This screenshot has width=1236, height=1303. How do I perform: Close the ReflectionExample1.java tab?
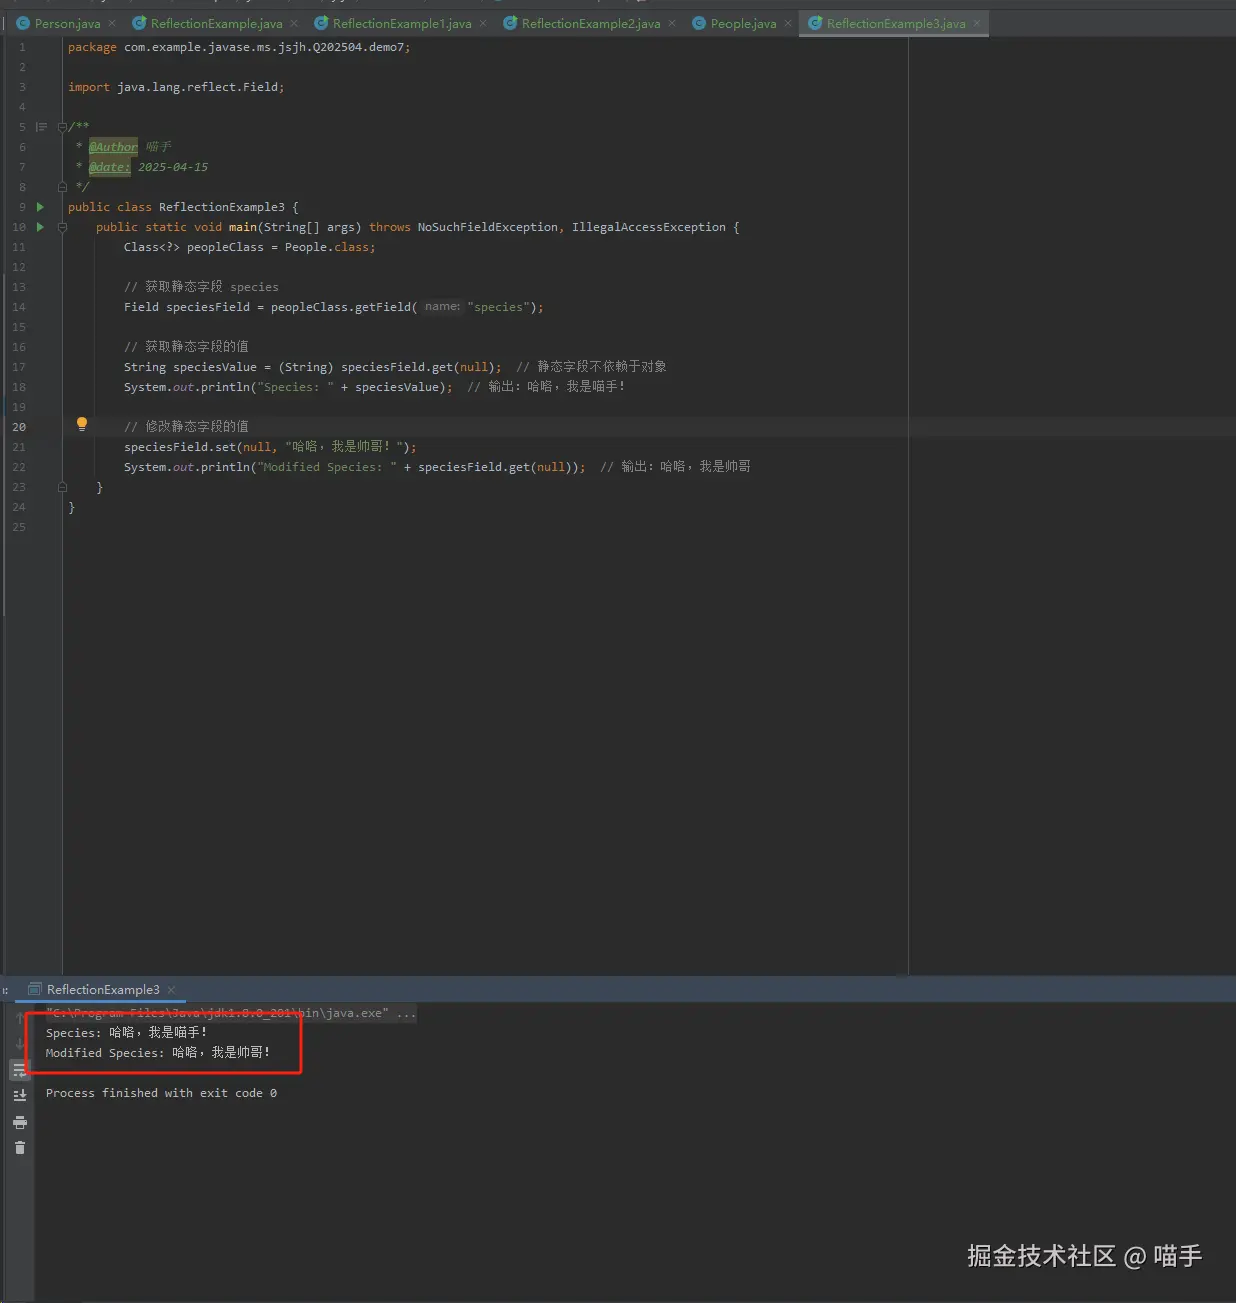pos(483,23)
